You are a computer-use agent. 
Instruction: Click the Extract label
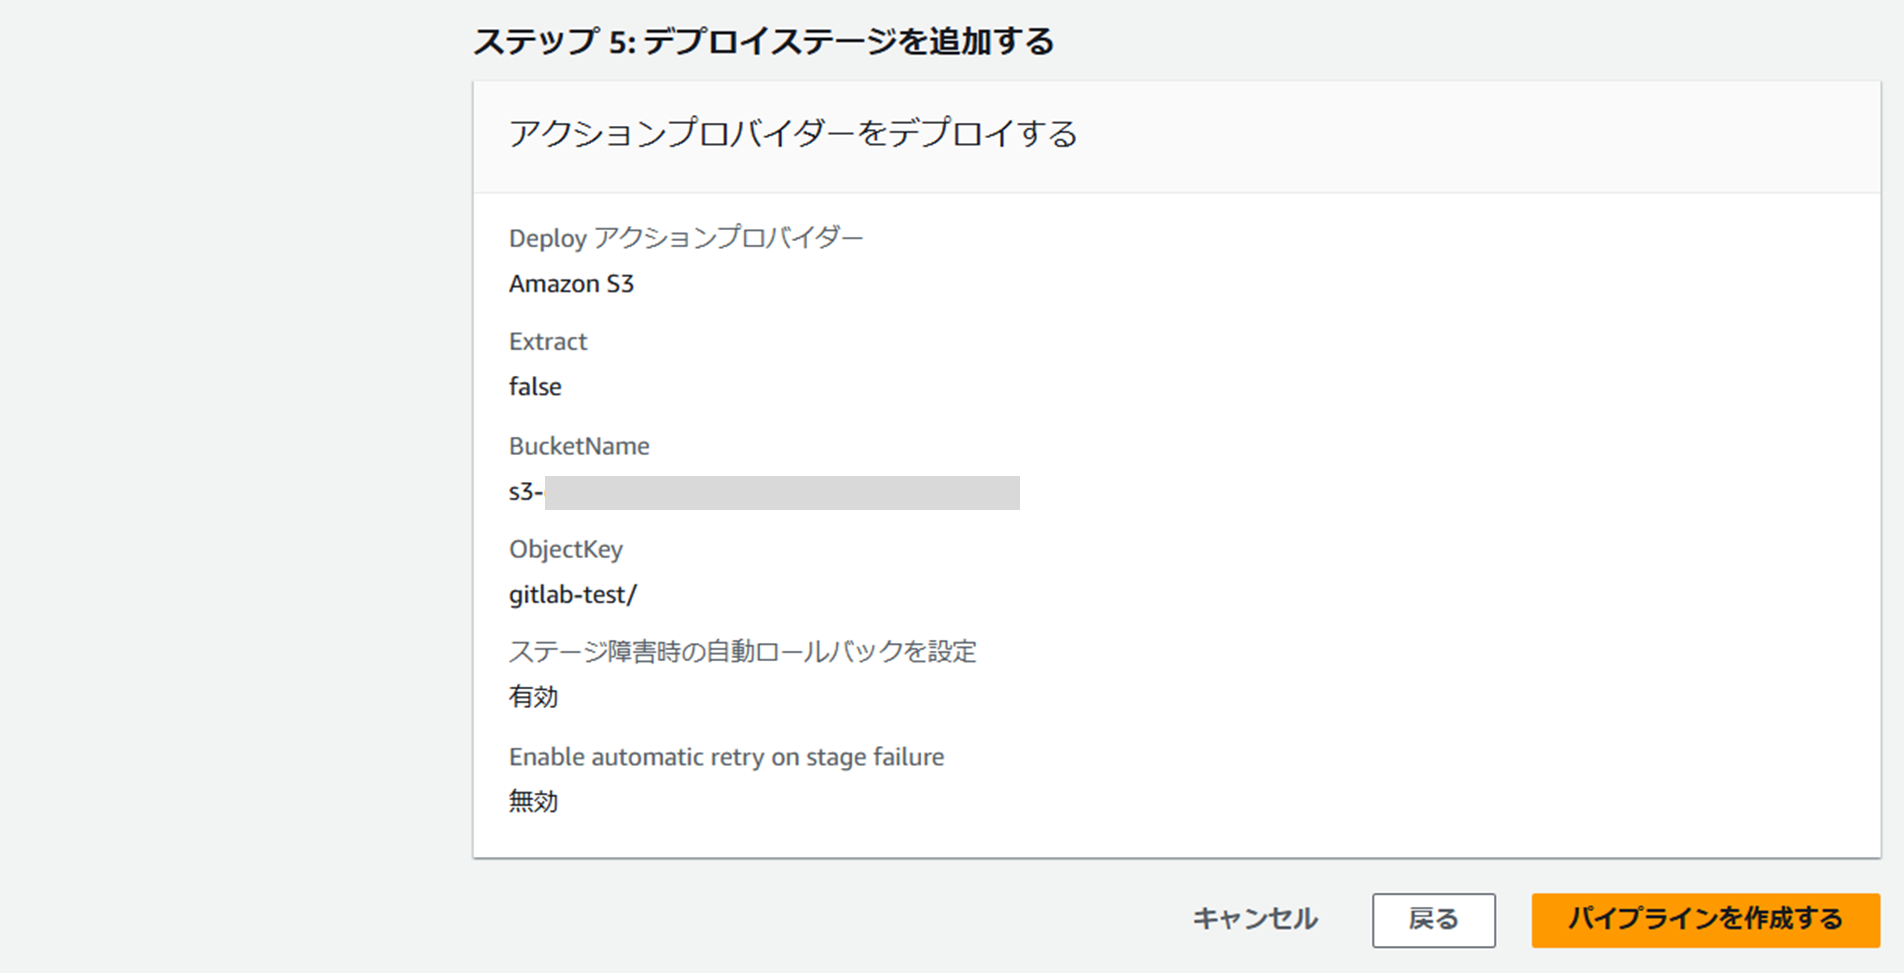pos(547,341)
